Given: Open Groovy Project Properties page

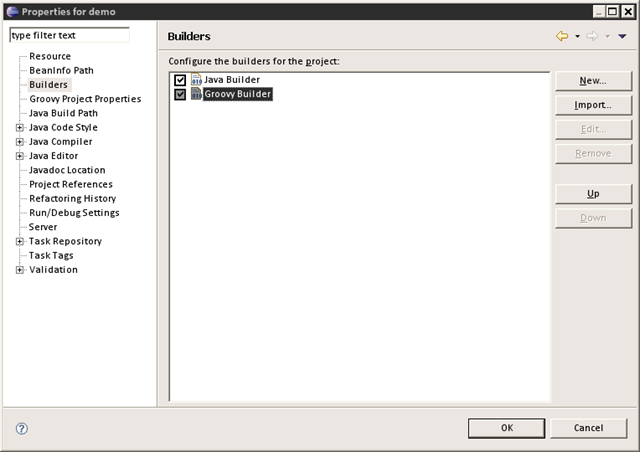Looking at the screenshot, I should click(x=85, y=99).
